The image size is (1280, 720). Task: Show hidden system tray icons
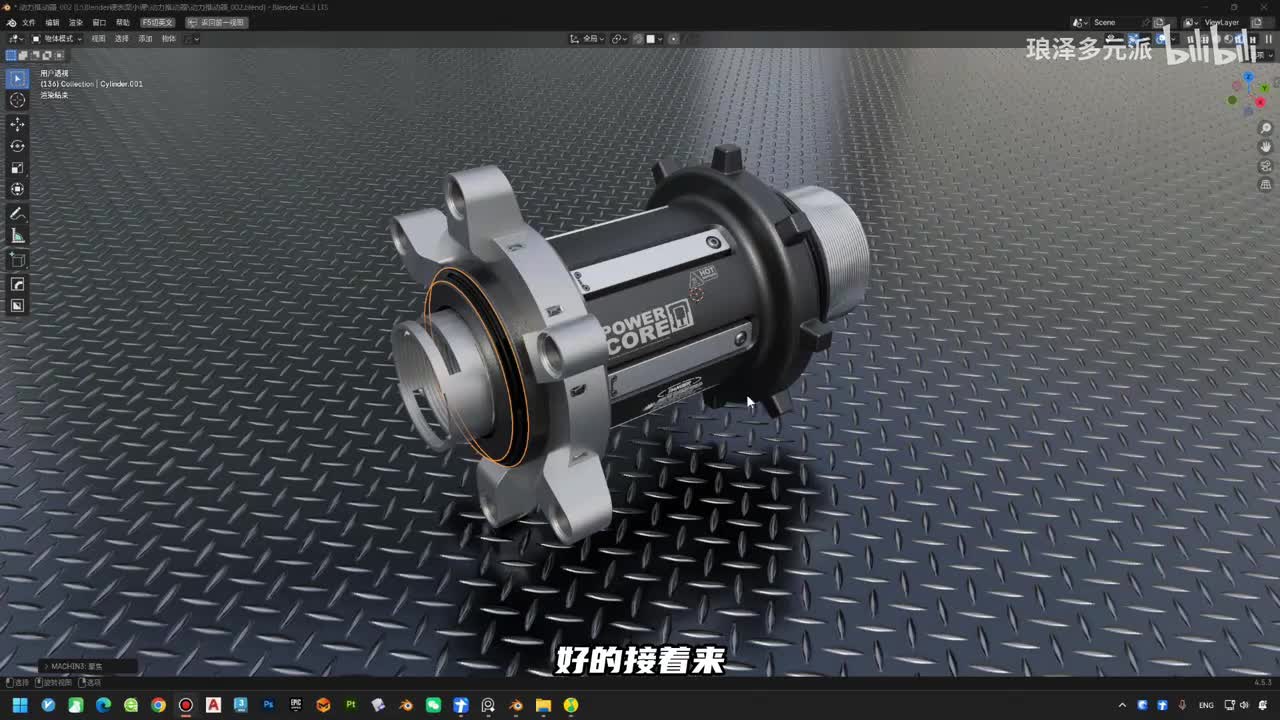[1122, 705]
